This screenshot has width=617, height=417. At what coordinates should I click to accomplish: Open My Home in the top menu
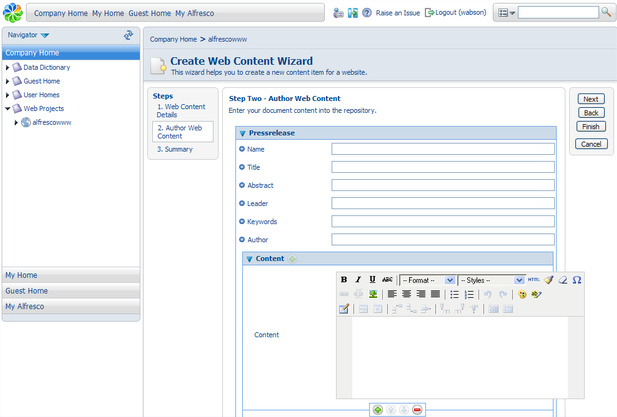[x=108, y=13]
